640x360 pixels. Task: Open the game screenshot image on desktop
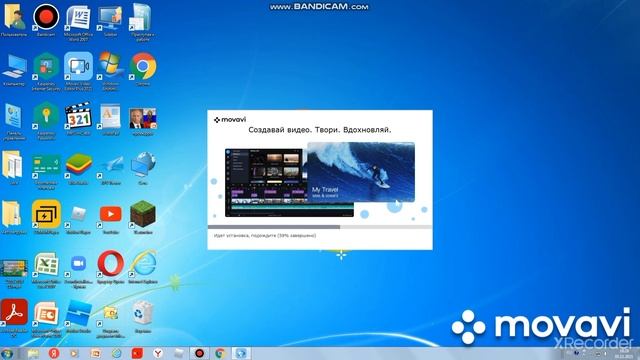[14, 269]
